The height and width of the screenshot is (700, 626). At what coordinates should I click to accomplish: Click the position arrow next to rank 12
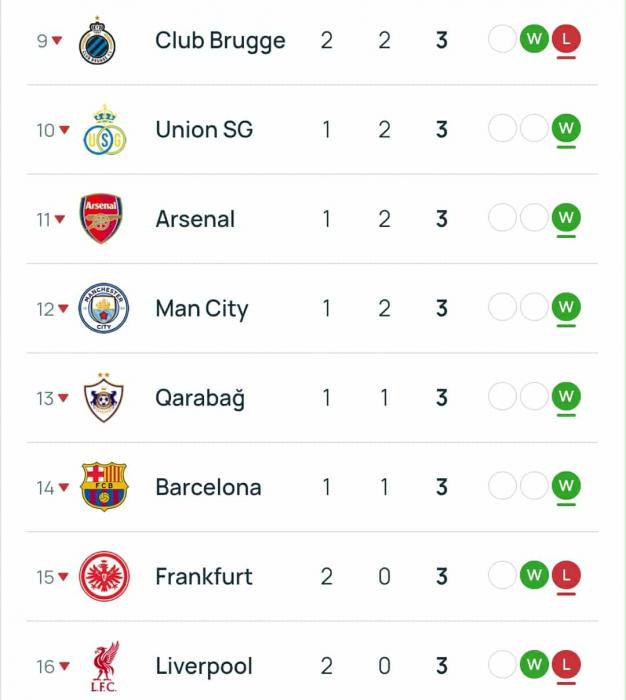63,309
